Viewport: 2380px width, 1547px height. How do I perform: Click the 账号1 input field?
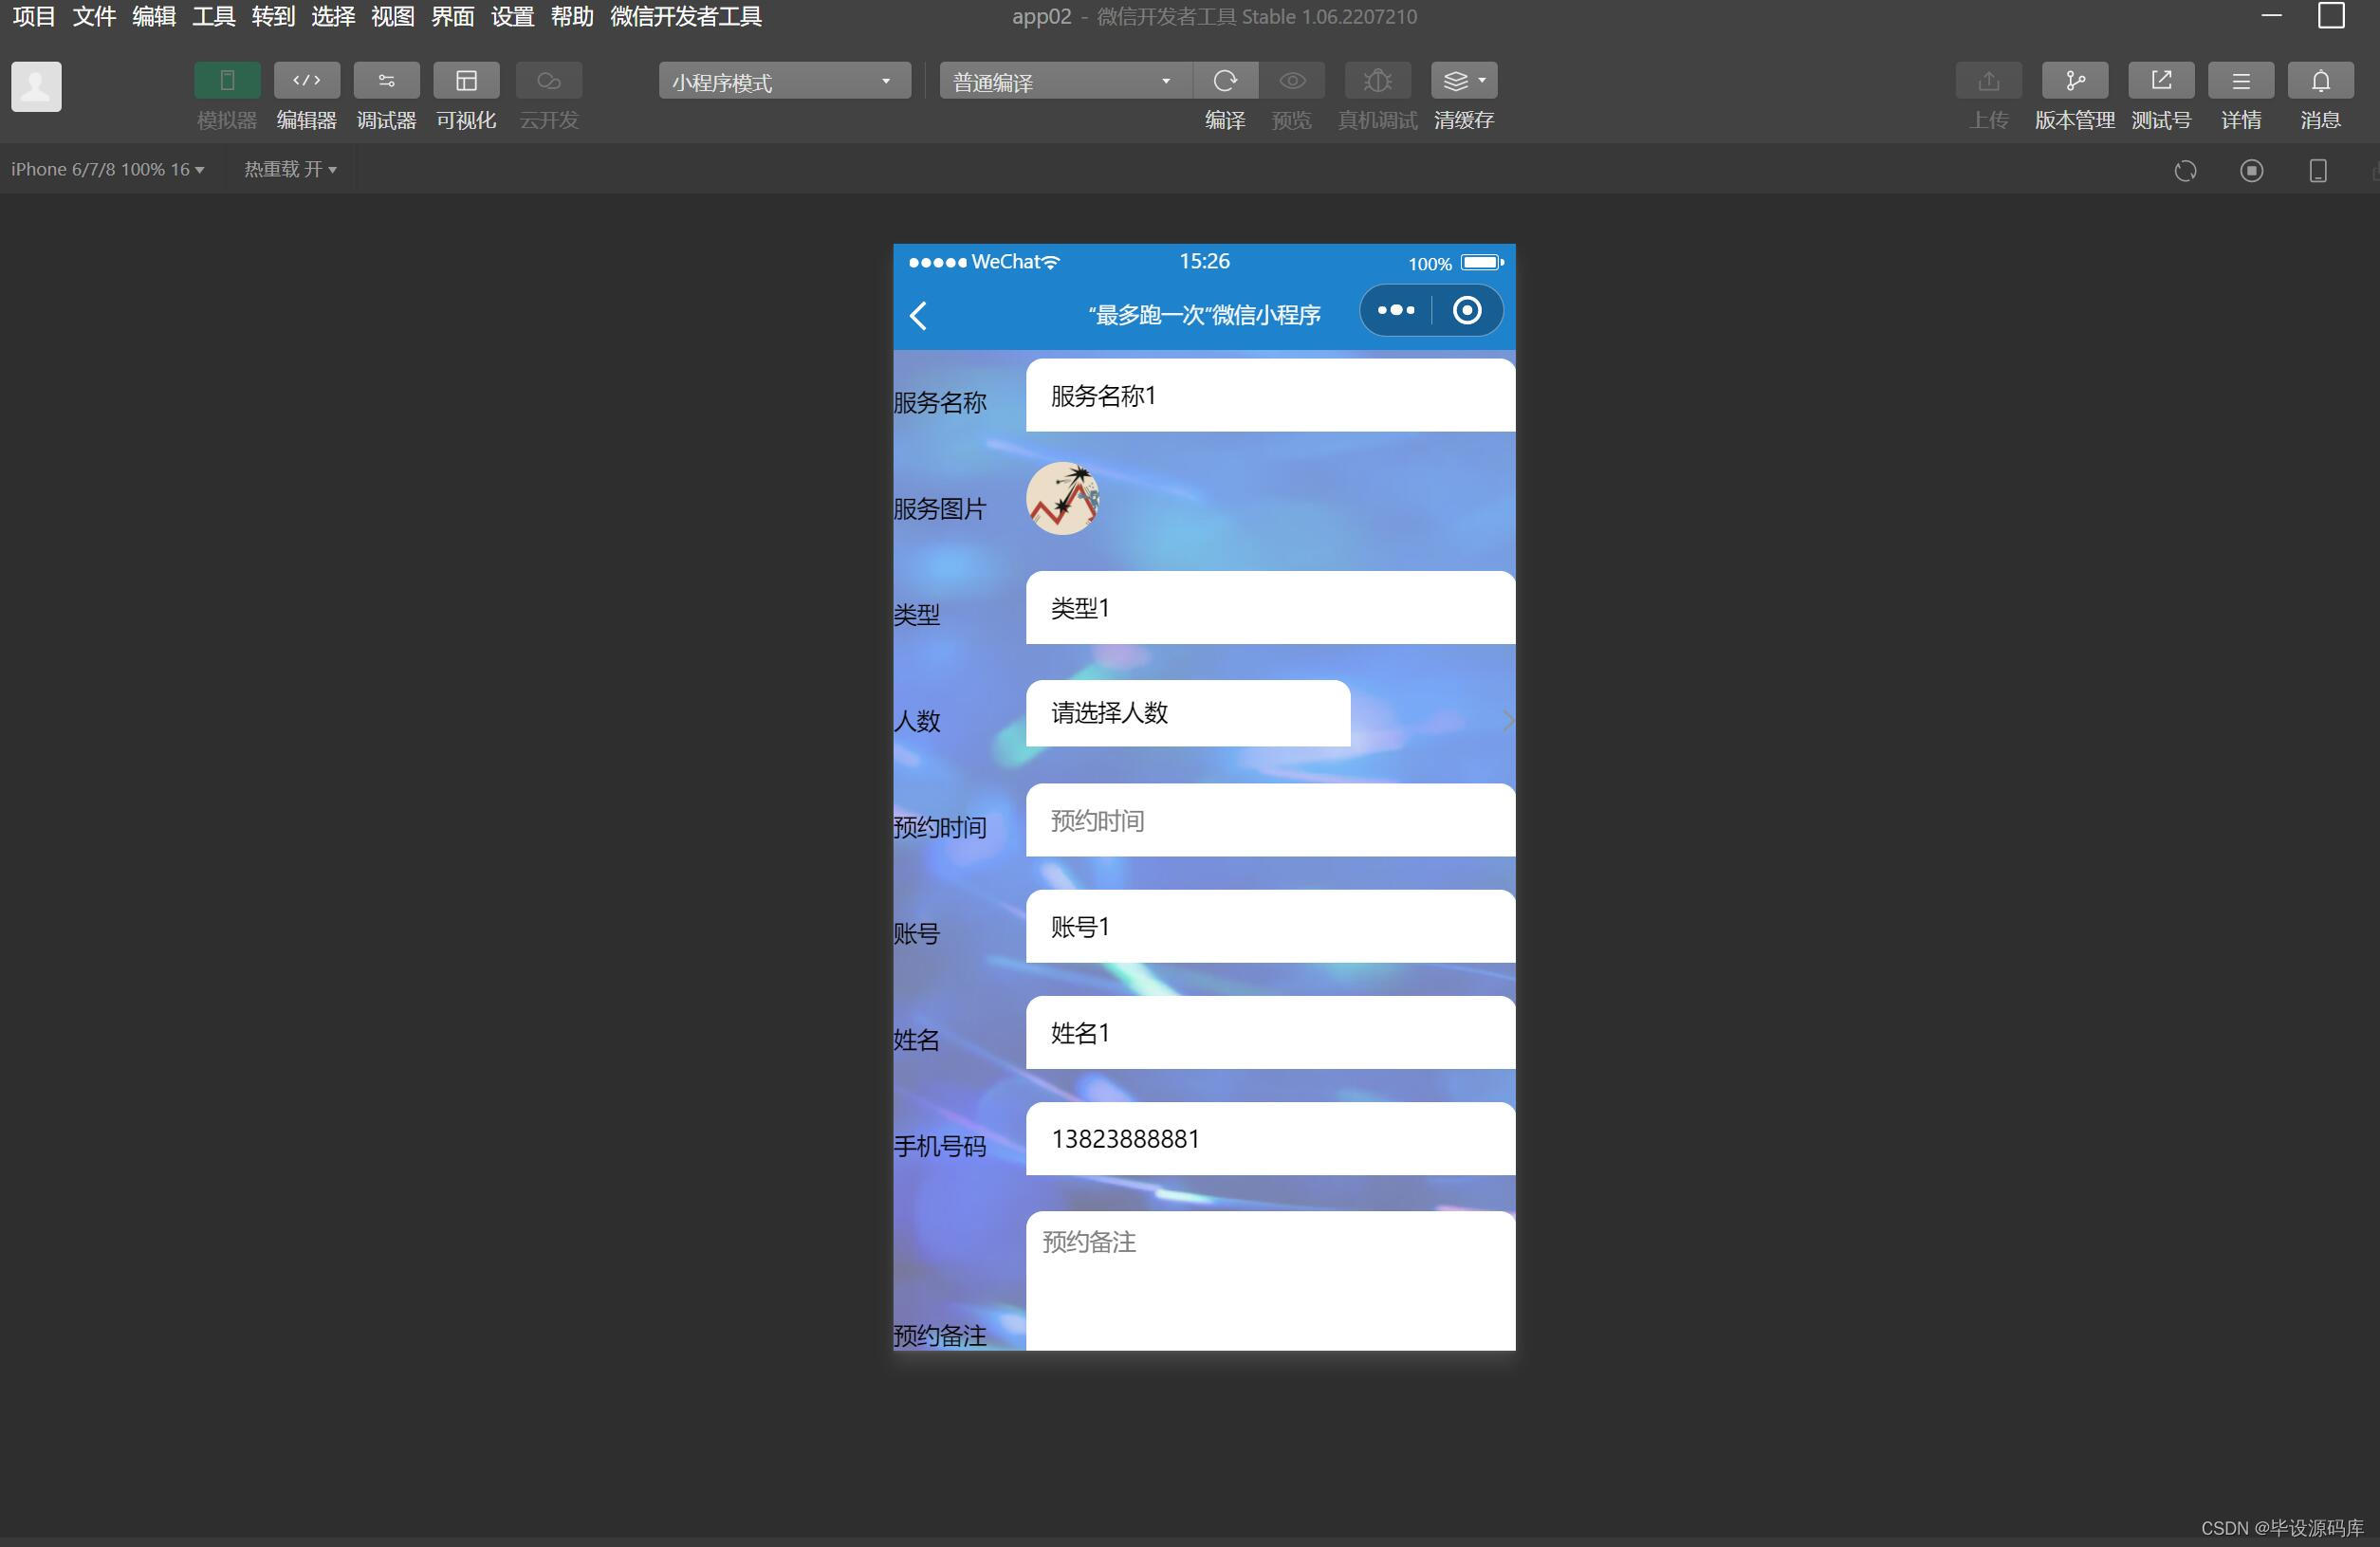[x=1270, y=926]
